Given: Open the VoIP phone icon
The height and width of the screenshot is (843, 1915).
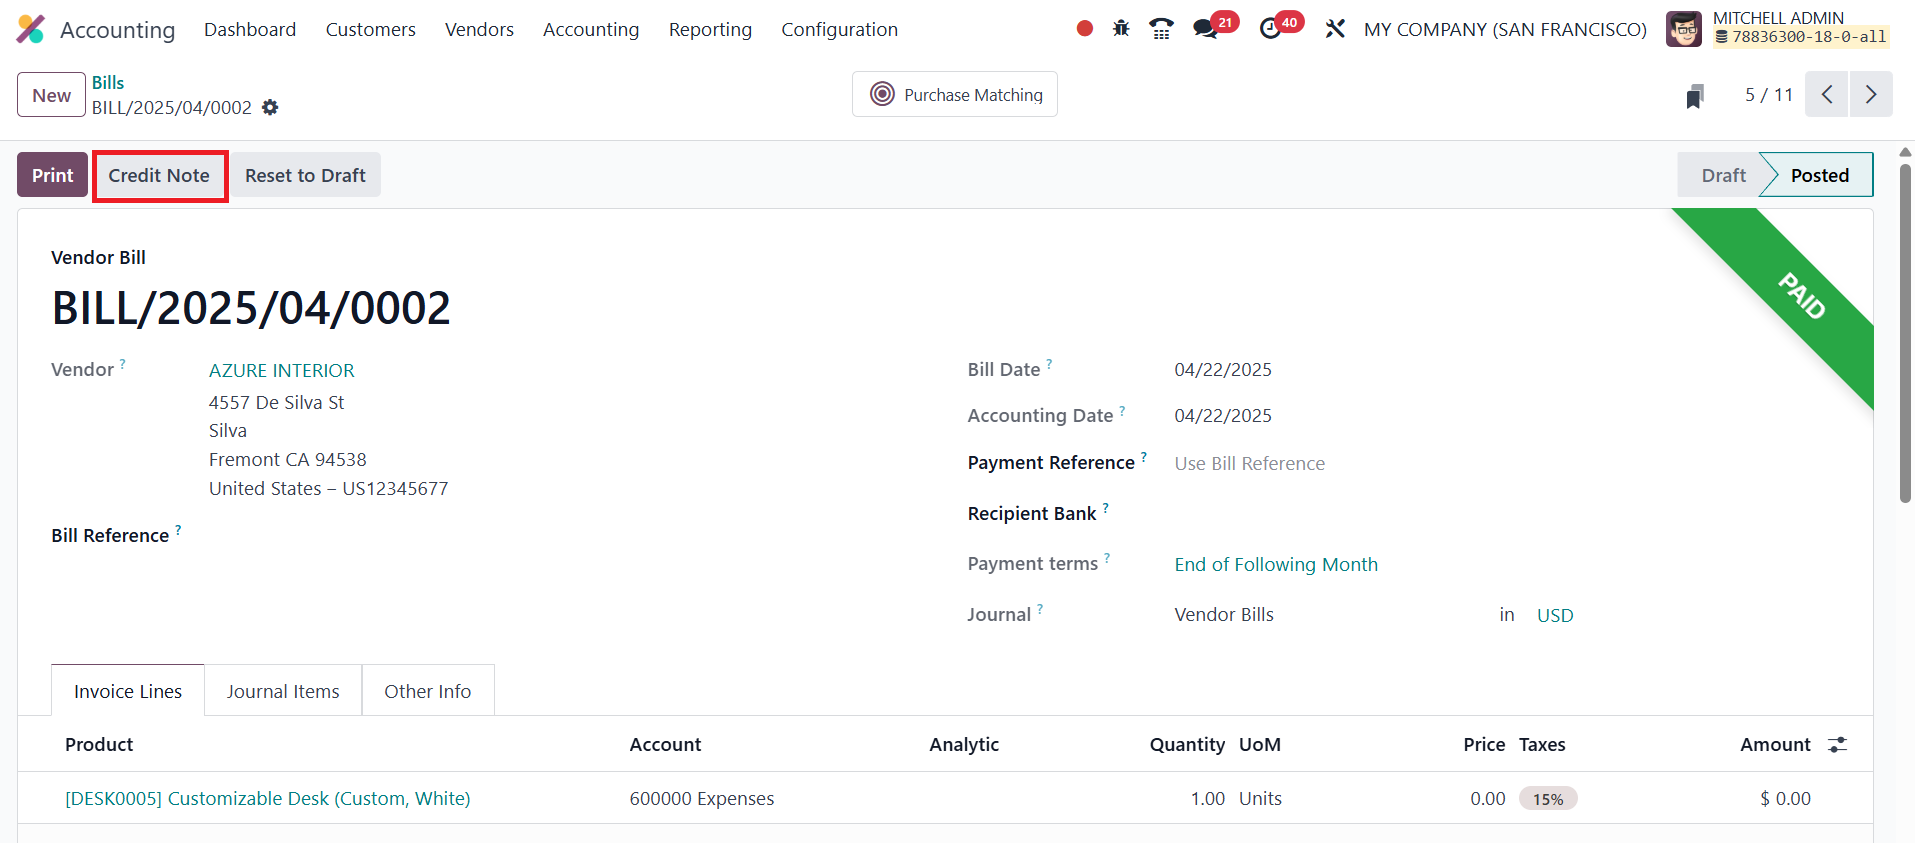Looking at the screenshot, I should (1161, 29).
